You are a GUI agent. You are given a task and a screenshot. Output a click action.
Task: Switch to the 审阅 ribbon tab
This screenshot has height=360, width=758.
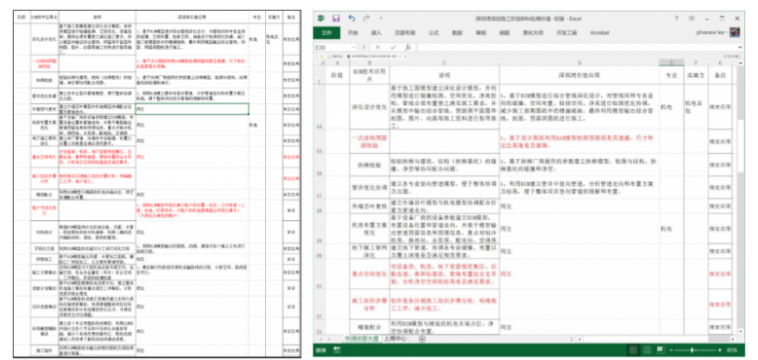pyautogui.click(x=481, y=33)
